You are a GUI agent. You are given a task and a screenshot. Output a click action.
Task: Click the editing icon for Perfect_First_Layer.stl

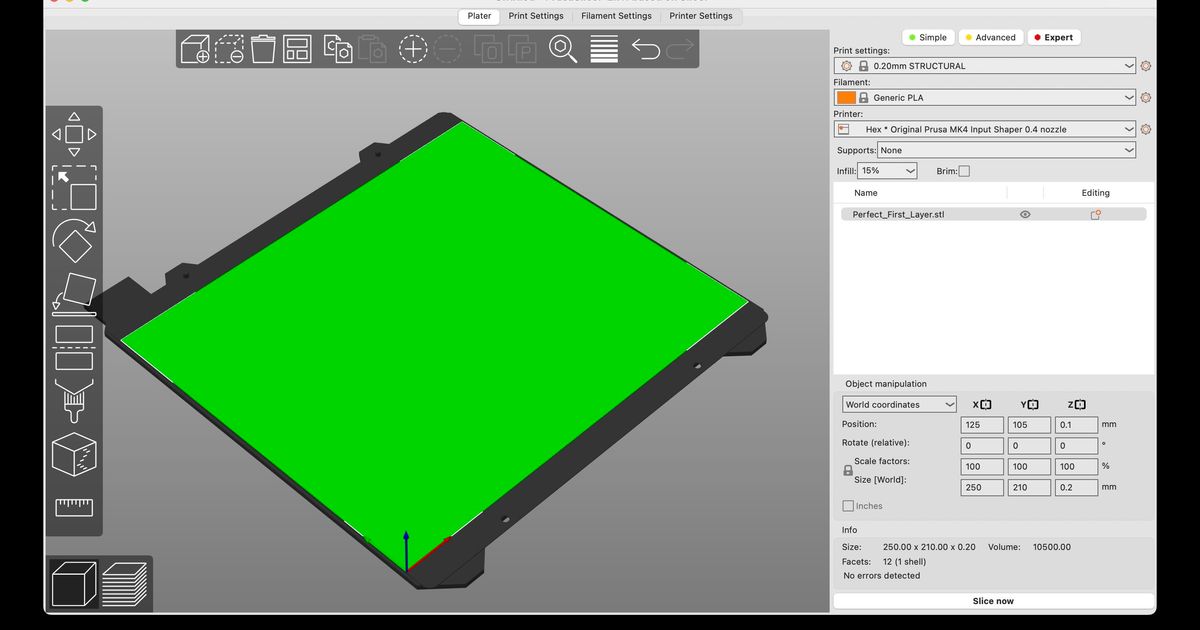pos(1095,214)
